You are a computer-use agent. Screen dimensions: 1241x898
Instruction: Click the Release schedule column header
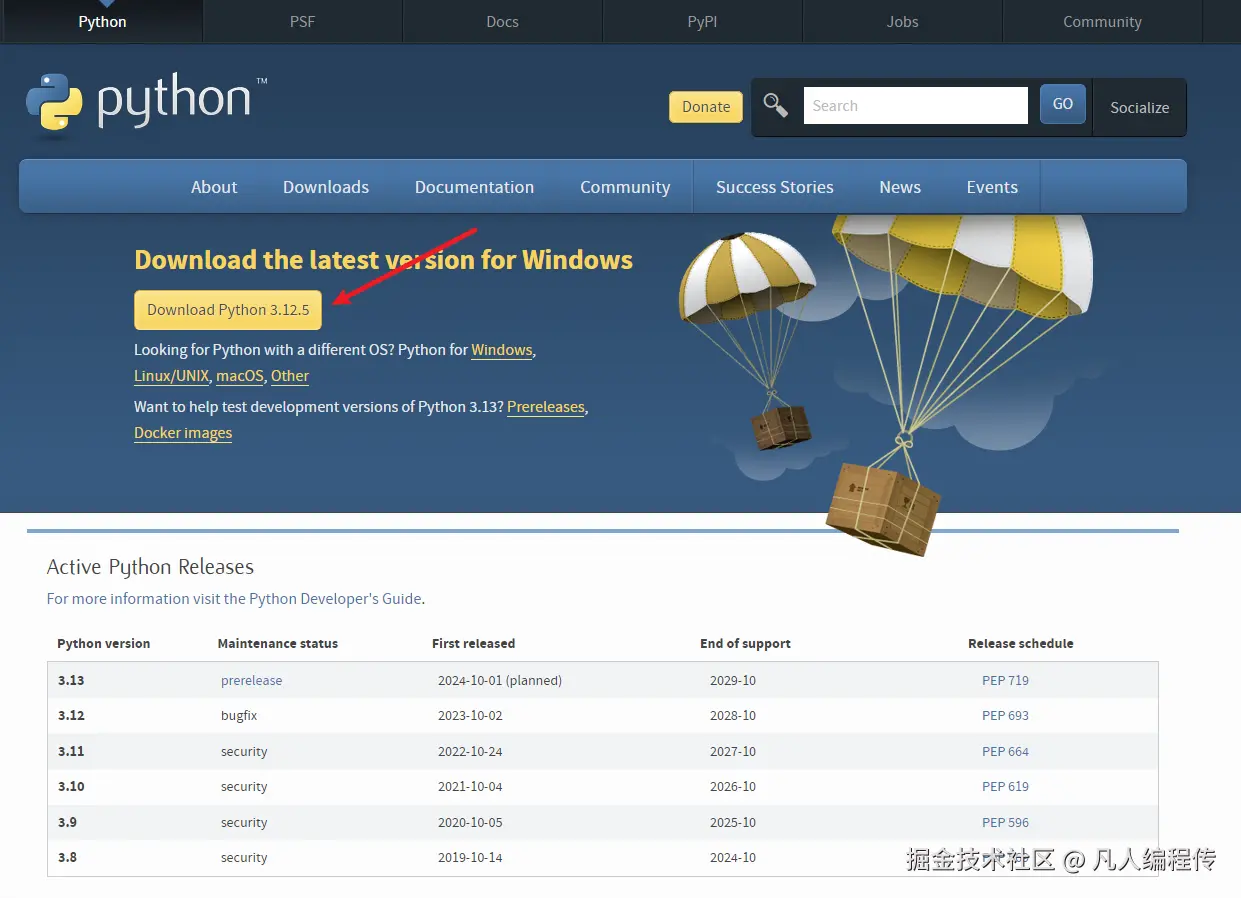[1020, 643]
